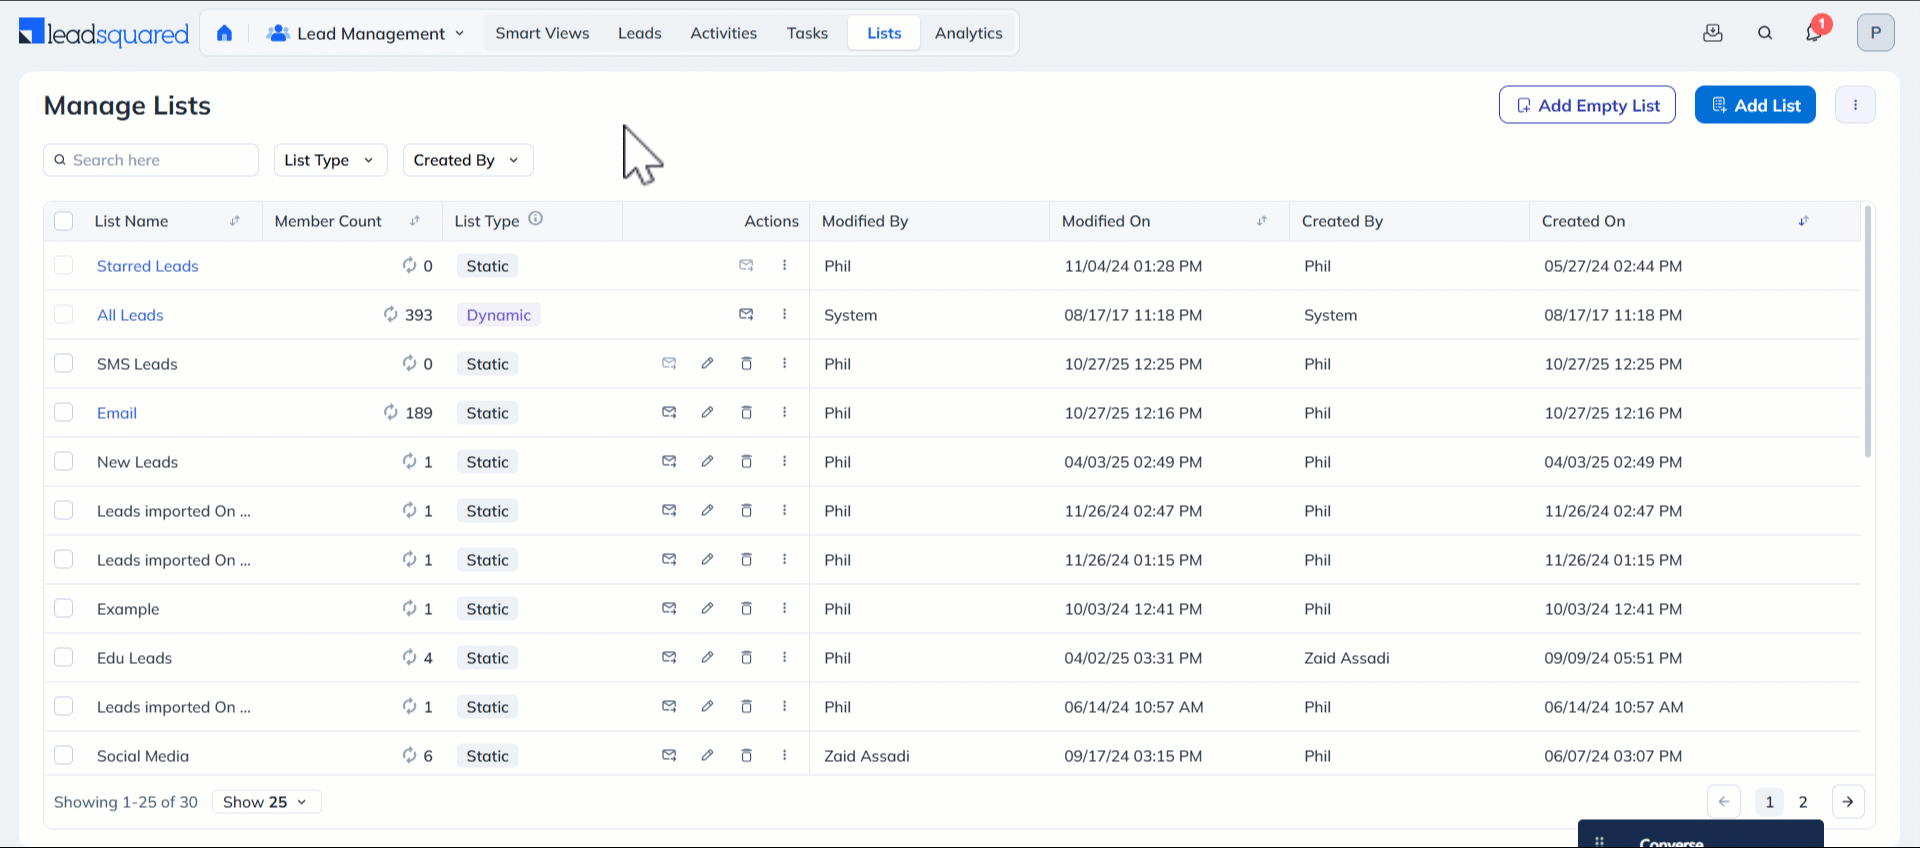The width and height of the screenshot is (1920, 848).
Task: Open the Starred Leads list link
Action: (x=148, y=266)
